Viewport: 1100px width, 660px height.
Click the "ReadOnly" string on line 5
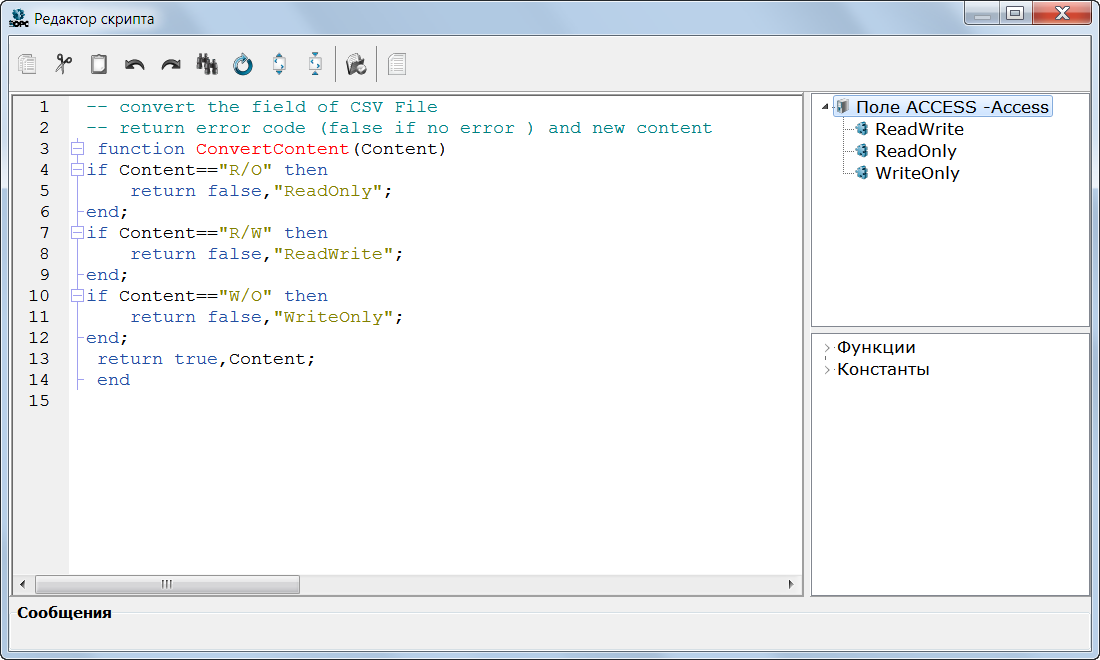(328, 191)
